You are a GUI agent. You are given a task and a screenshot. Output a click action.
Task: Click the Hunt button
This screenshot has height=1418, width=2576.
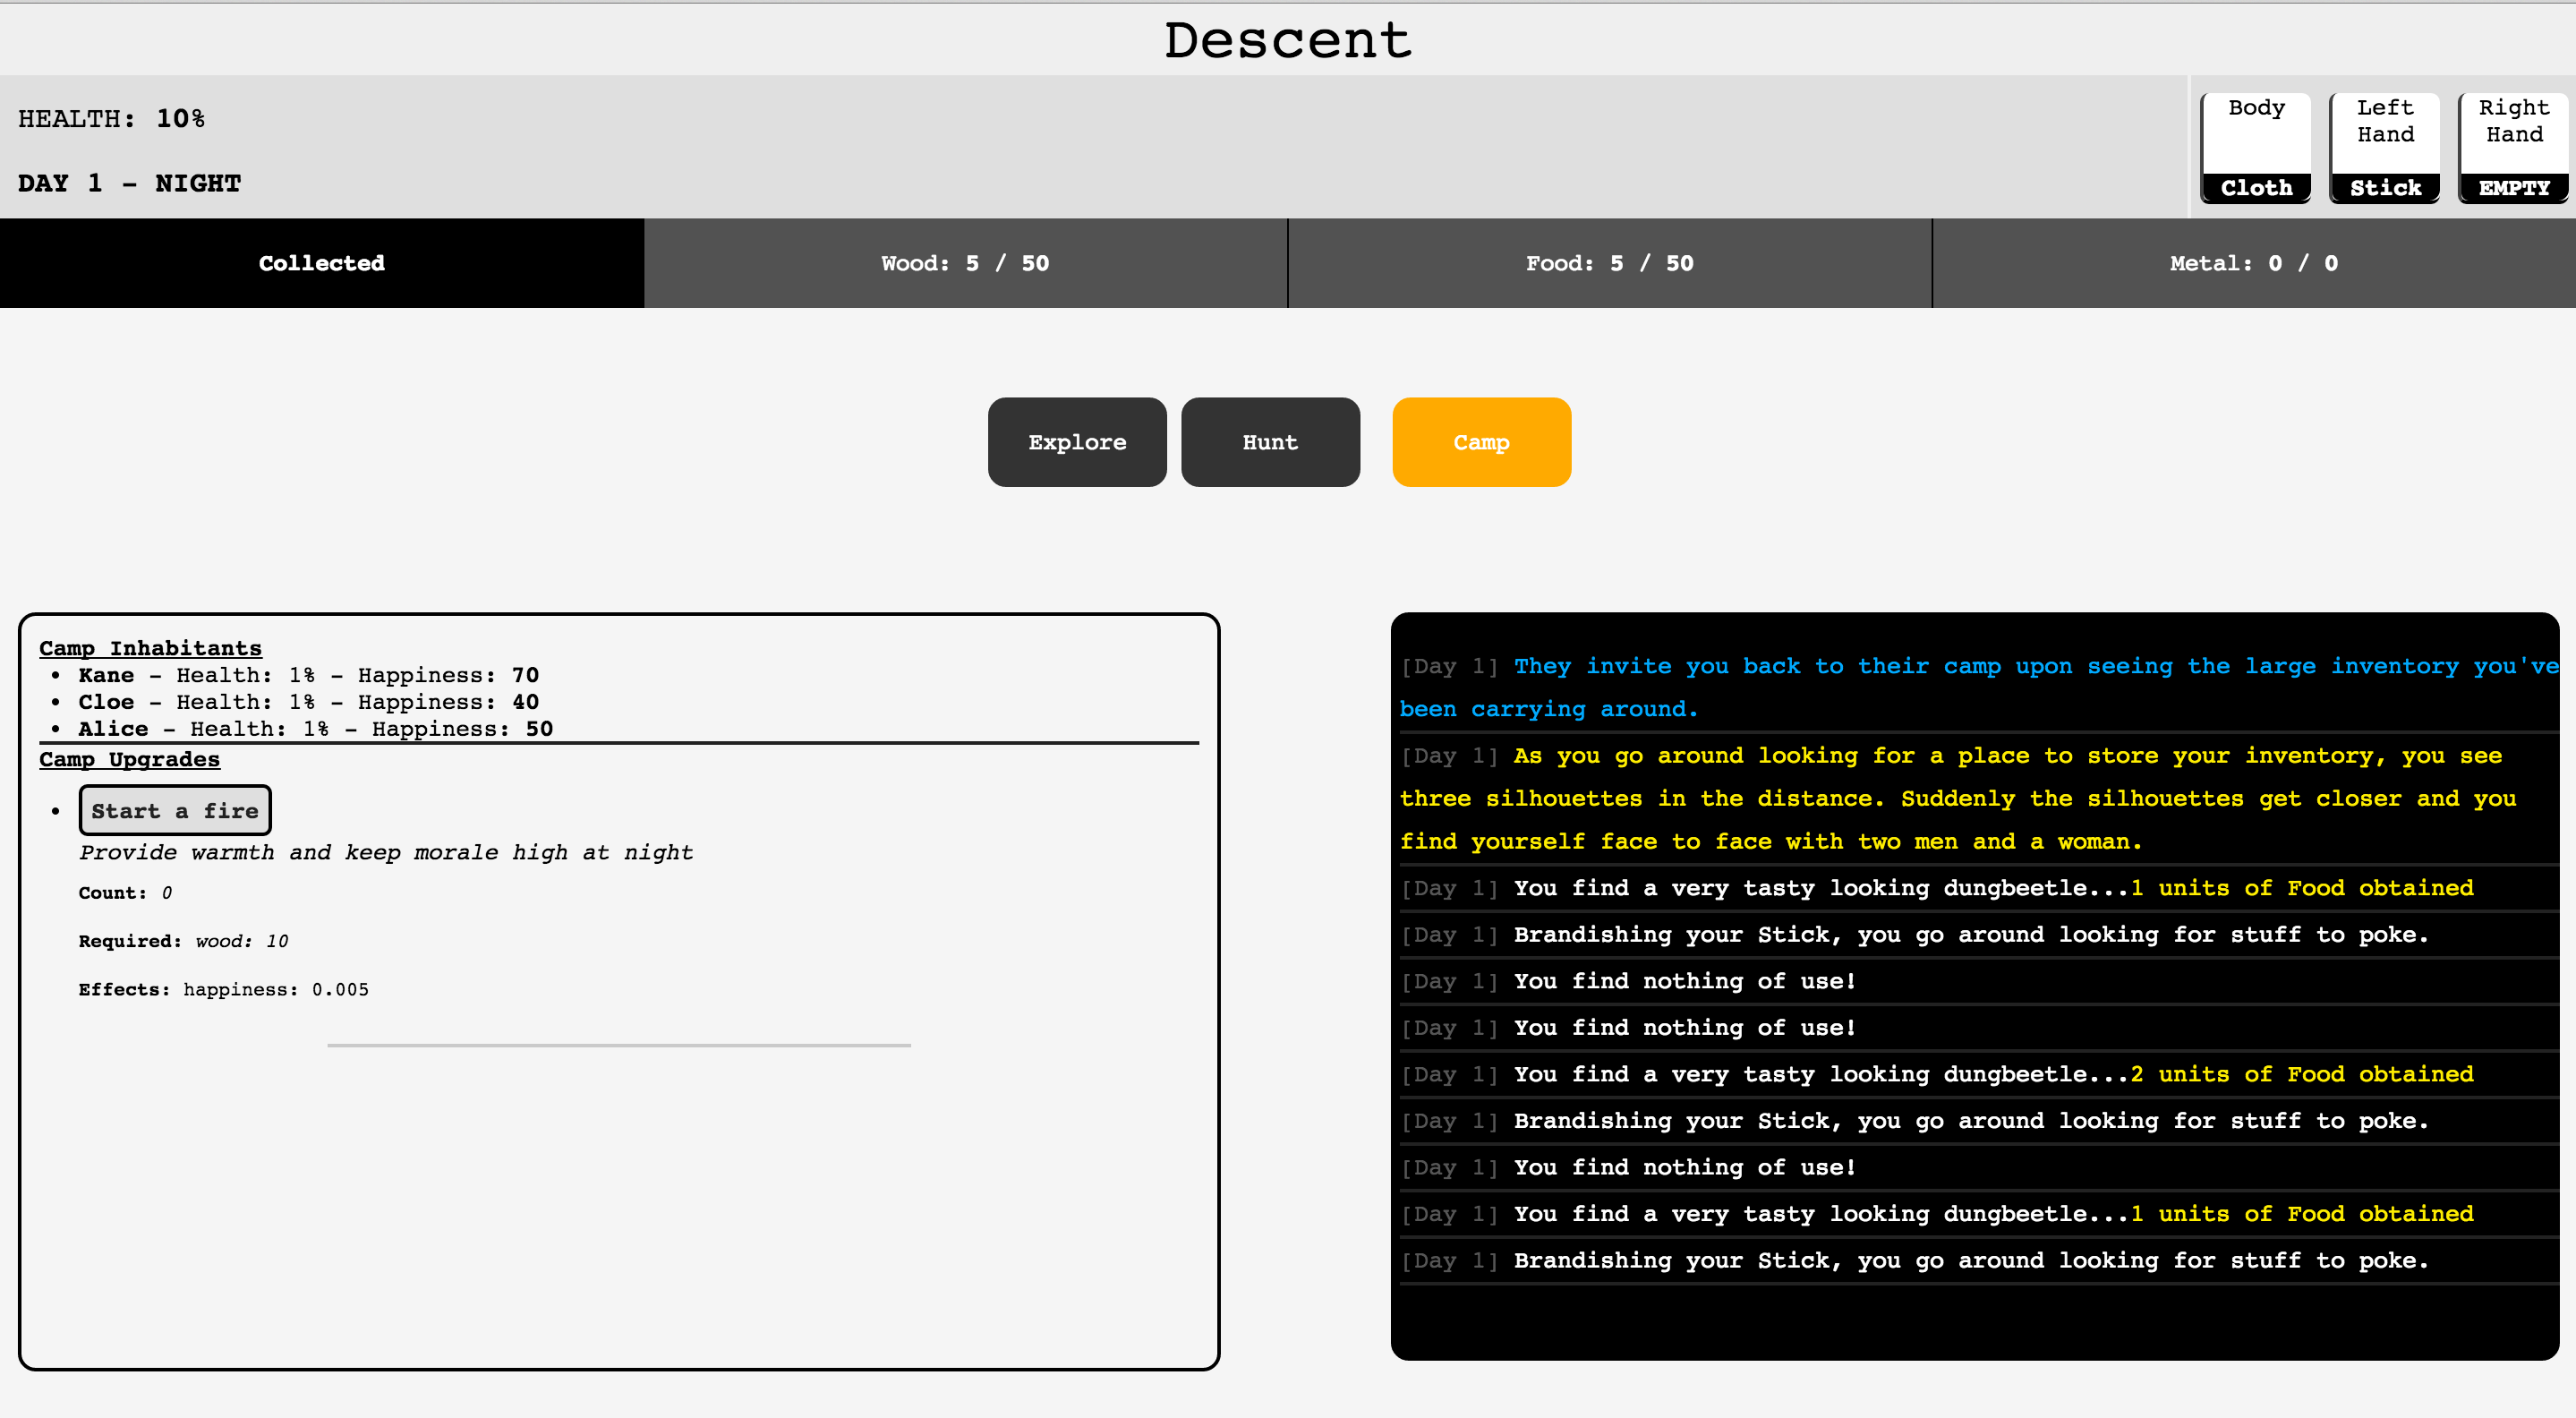point(1270,442)
